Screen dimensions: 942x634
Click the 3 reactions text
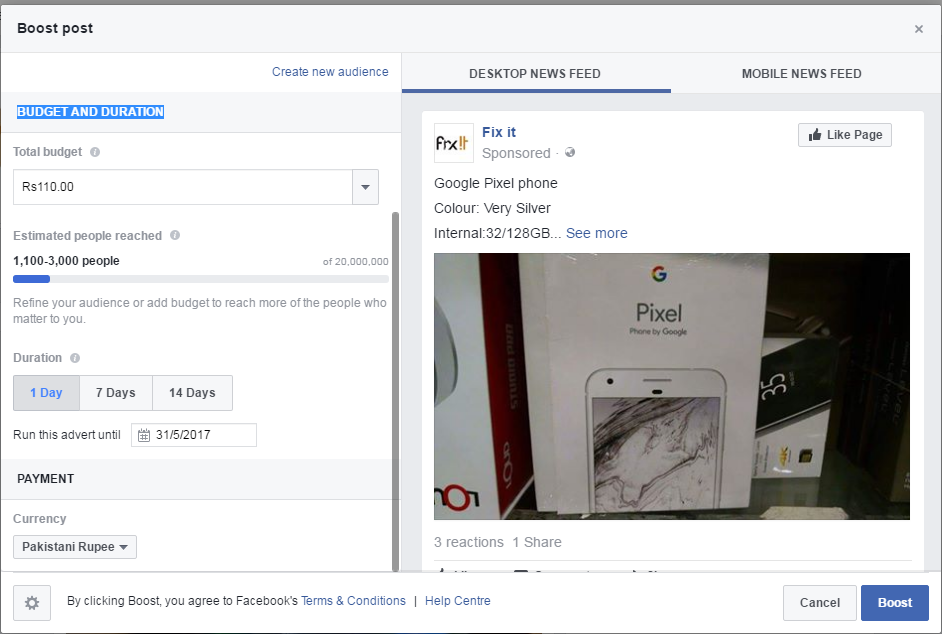469,542
